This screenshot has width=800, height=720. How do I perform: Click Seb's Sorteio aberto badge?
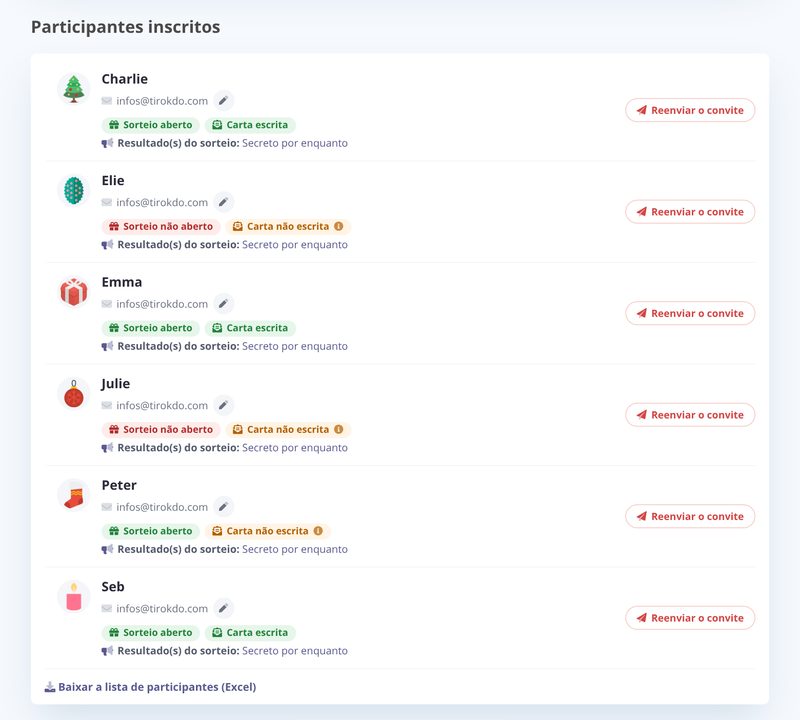point(151,633)
